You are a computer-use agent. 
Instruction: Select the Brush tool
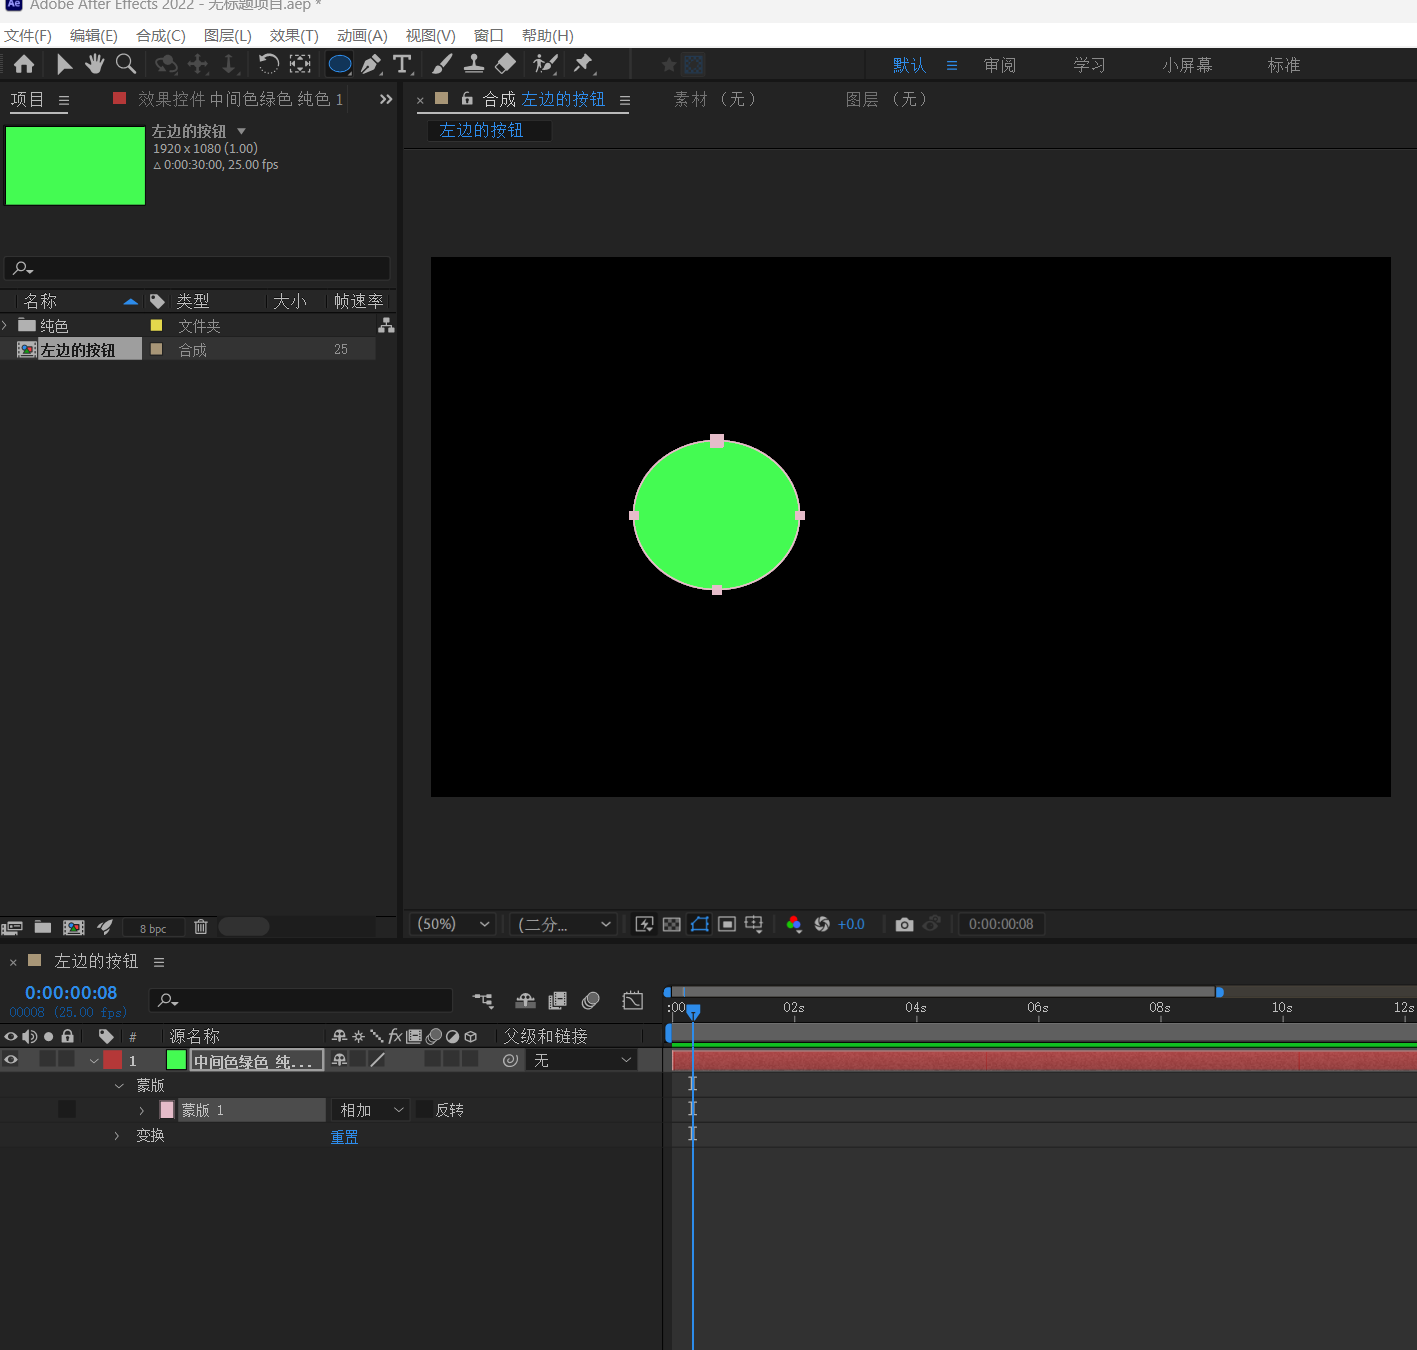(442, 65)
